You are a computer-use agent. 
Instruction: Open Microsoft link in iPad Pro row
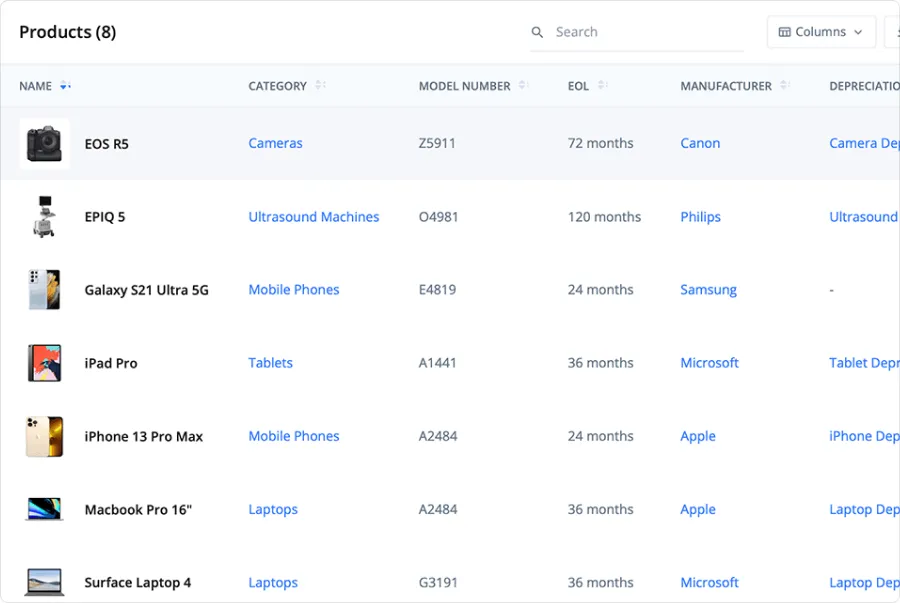[x=709, y=363]
